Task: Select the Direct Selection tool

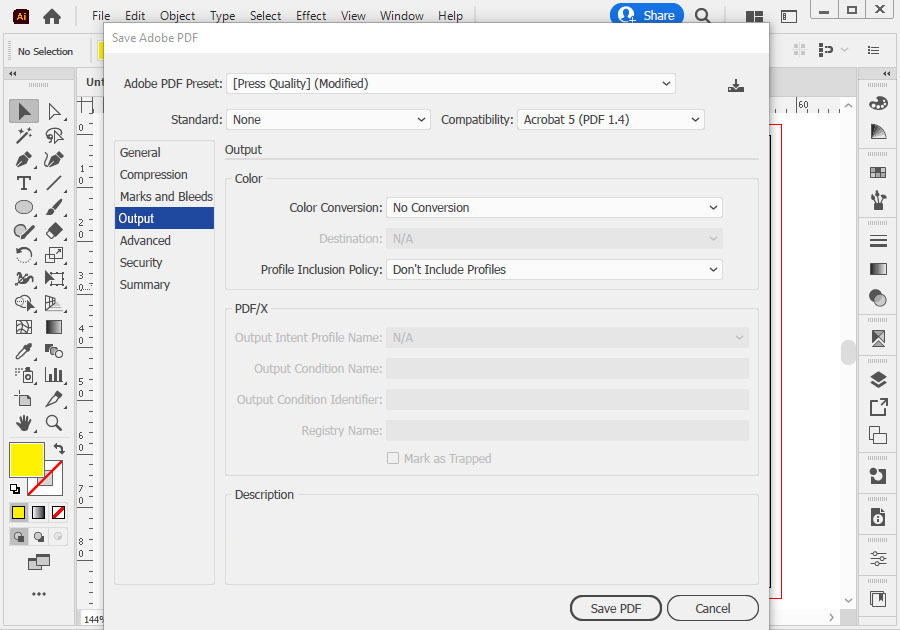Action: 54,111
